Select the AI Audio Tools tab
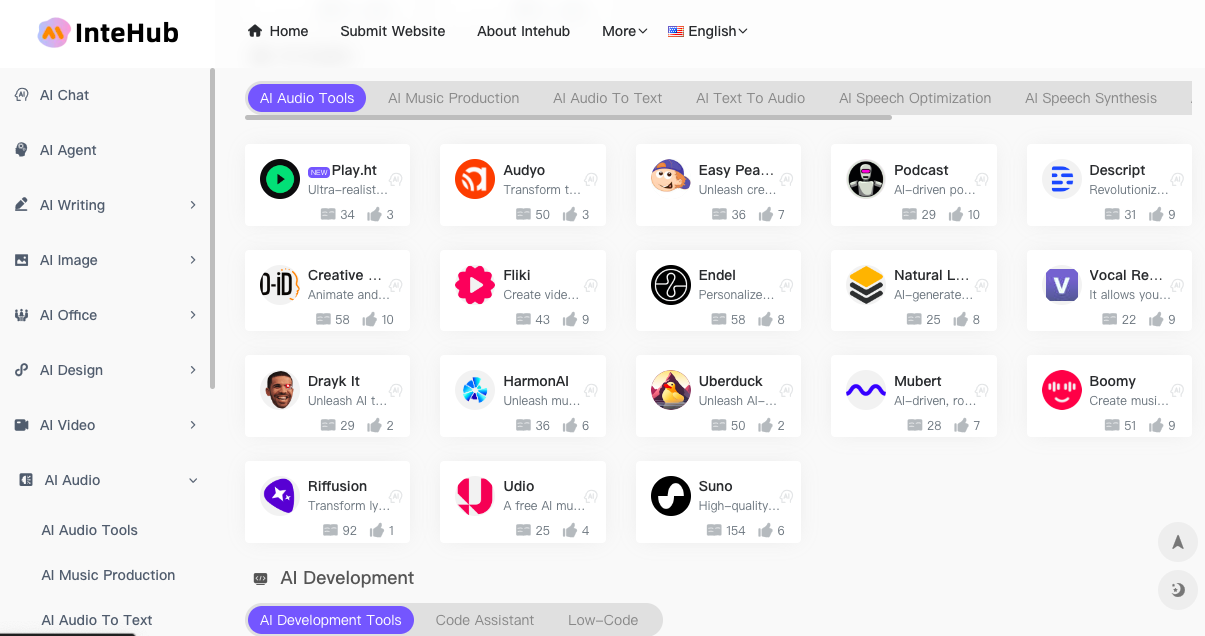The height and width of the screenshot is (636, 1205). tap(307, 98)
